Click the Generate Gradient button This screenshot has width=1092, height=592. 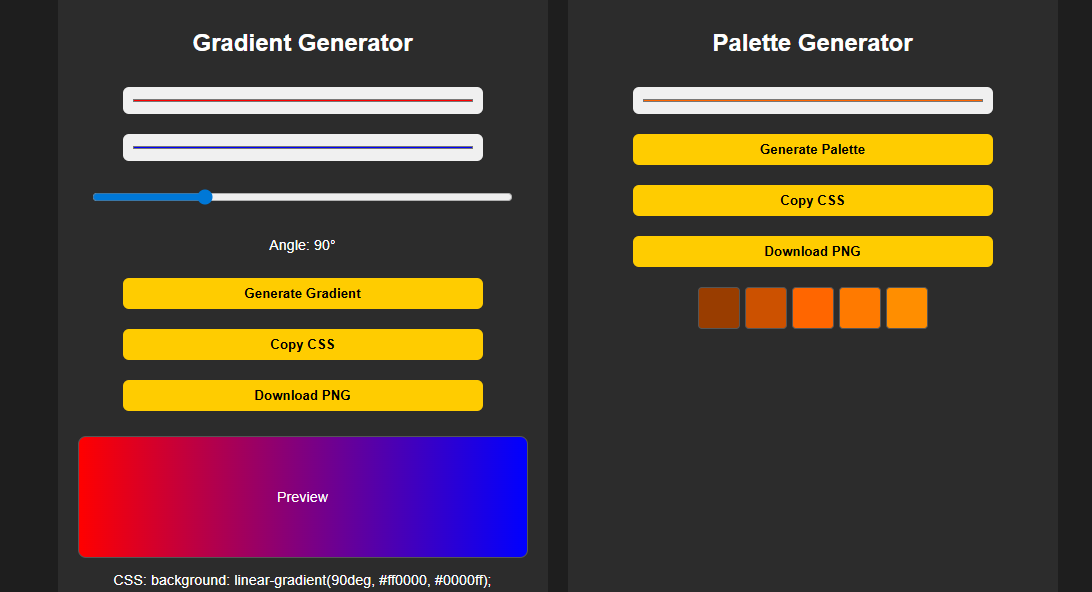(x=302, y=293)
